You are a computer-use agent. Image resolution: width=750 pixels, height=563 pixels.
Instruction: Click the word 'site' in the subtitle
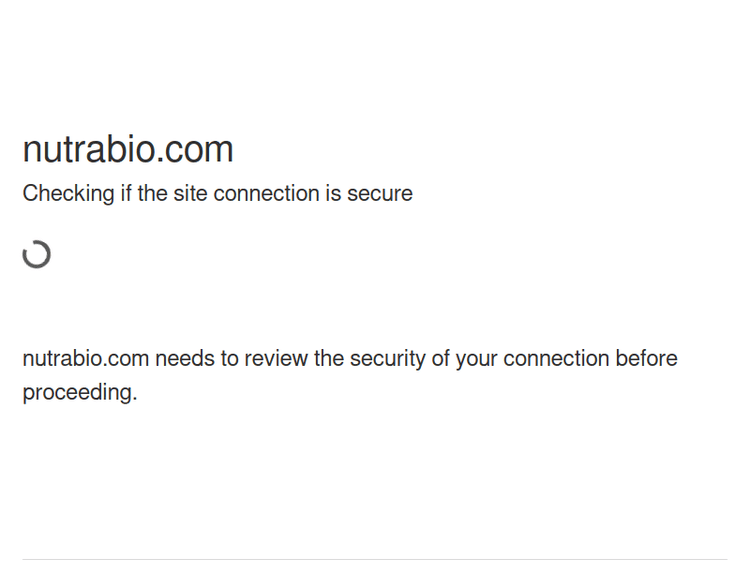click(190, 194)
